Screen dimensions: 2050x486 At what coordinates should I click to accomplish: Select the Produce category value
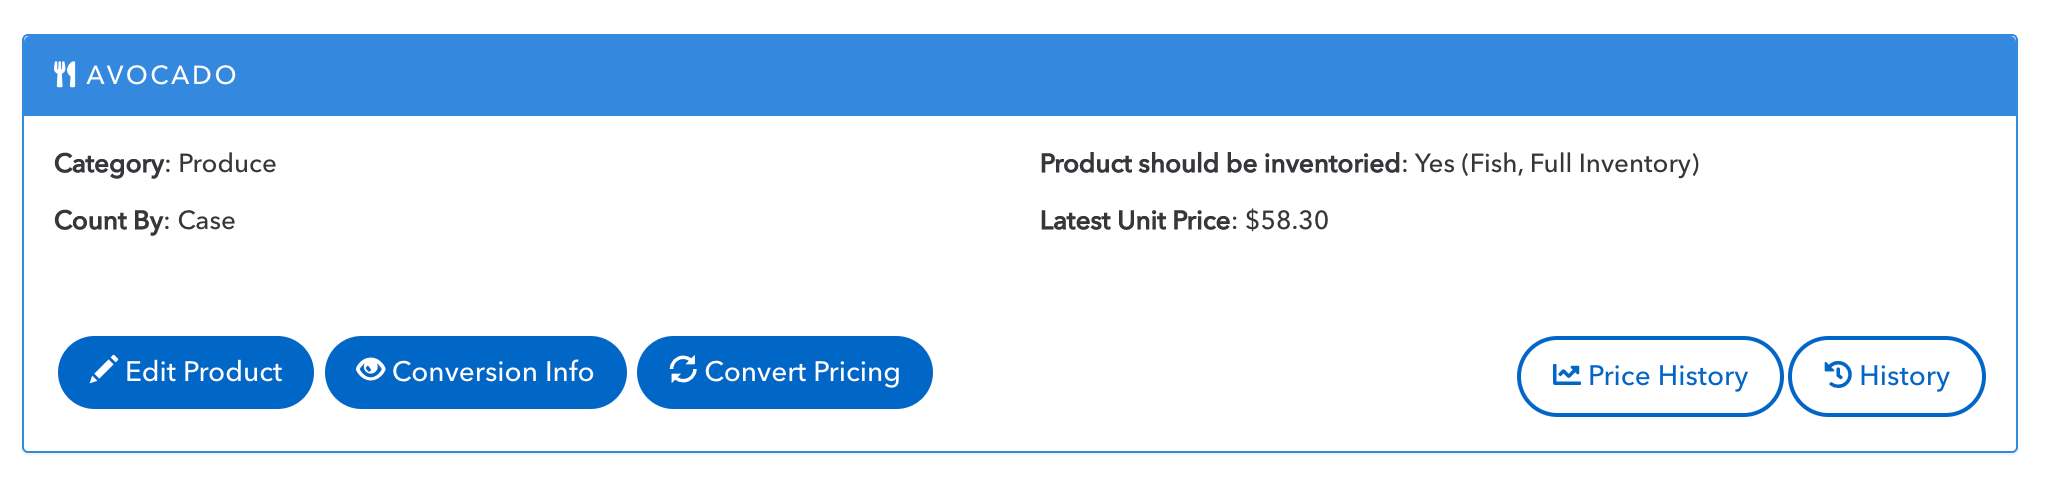(227, 164)
